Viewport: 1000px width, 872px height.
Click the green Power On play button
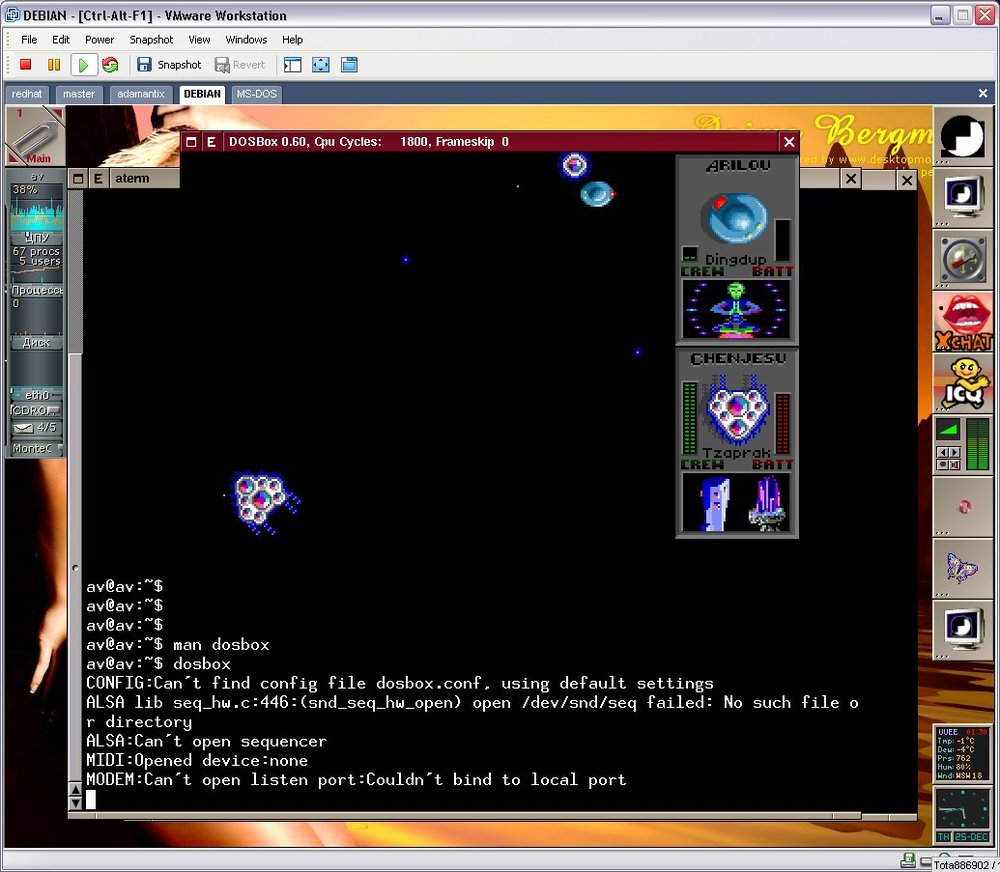83,65
